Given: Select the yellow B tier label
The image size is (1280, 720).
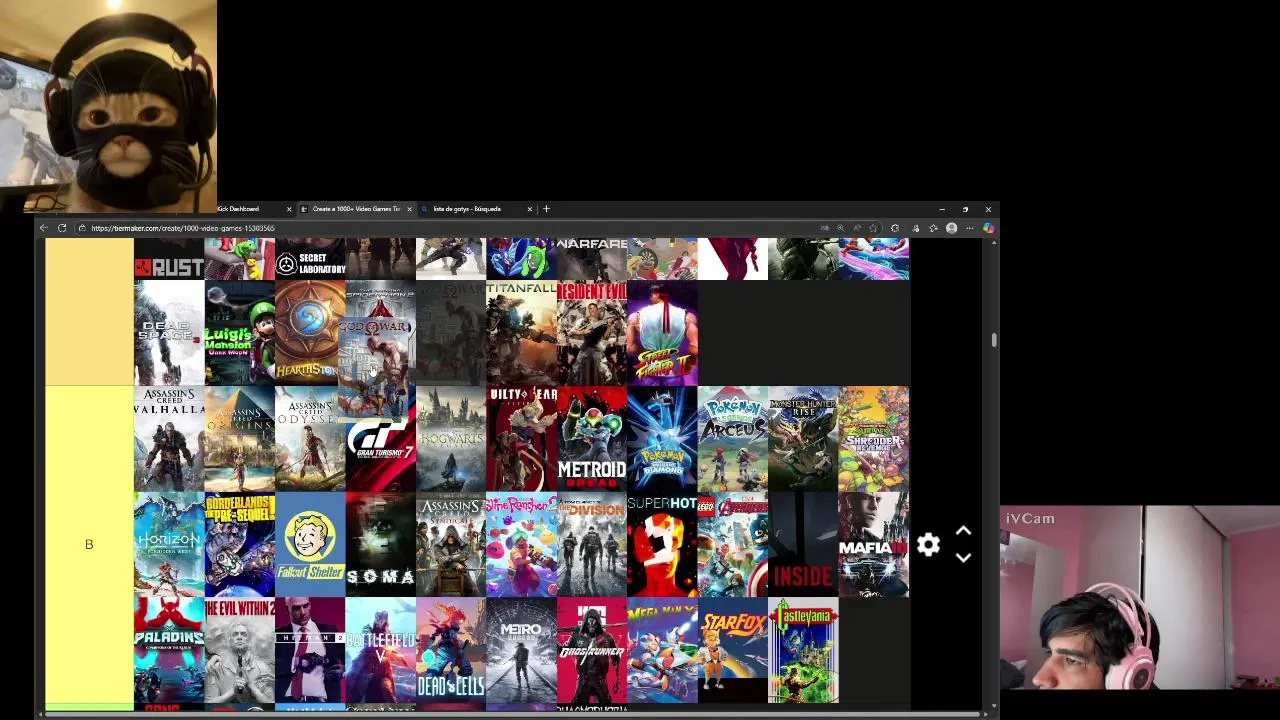Looking at the screenshot, I should [89, 545].
